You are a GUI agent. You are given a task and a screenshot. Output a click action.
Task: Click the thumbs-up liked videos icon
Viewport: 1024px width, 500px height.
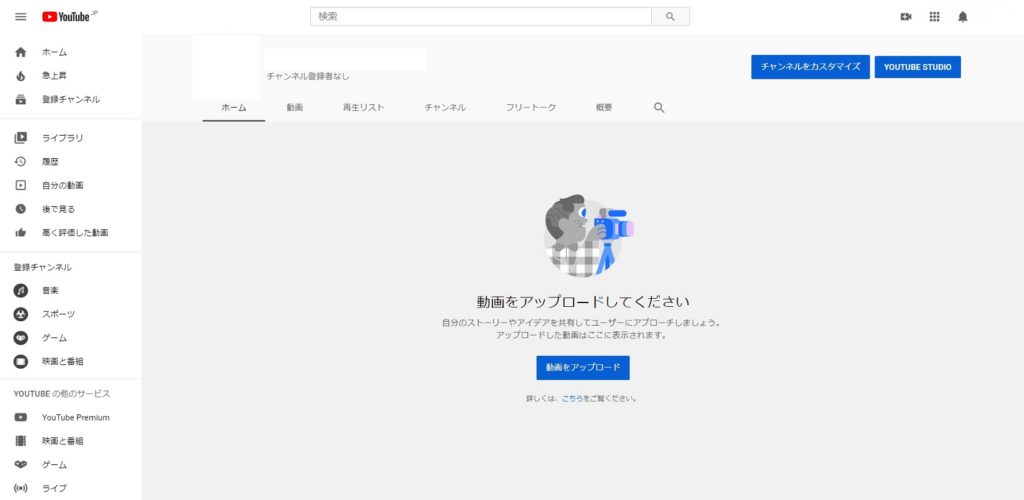(x=21, y=232)
